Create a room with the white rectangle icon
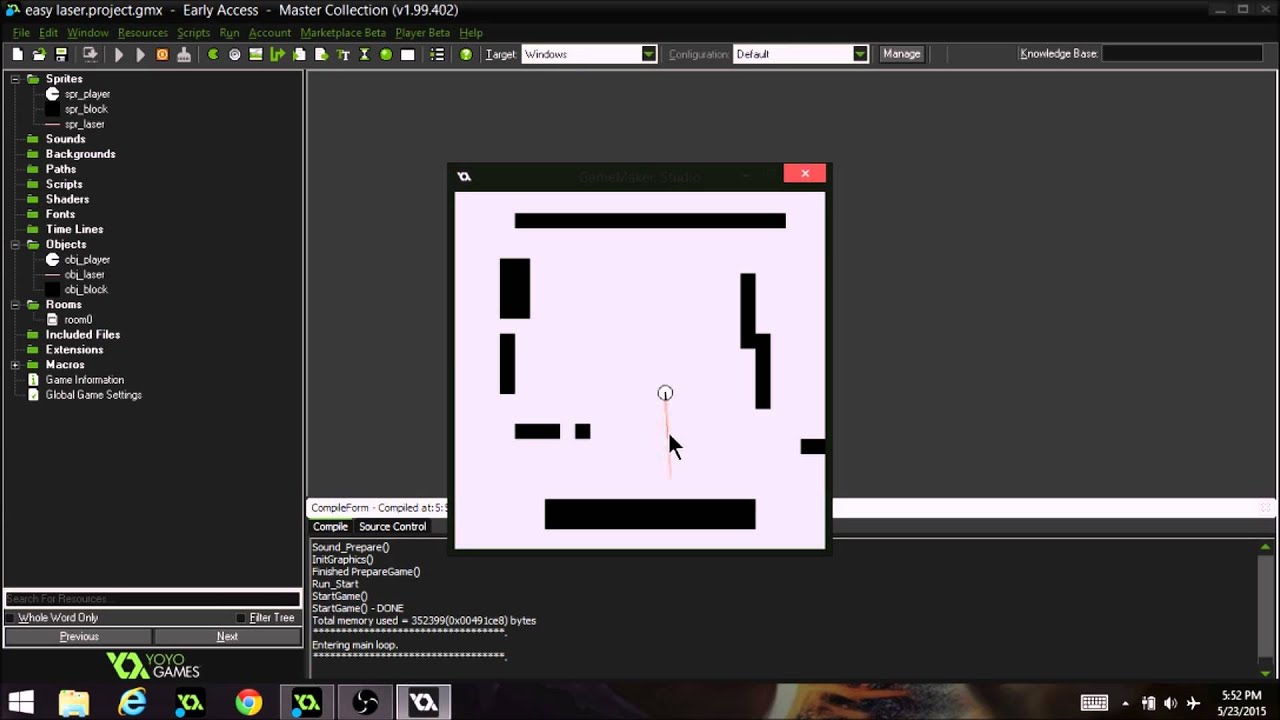Image resolution: width=1280 pixels, height=720 pixels. click(x=408, y=54)
